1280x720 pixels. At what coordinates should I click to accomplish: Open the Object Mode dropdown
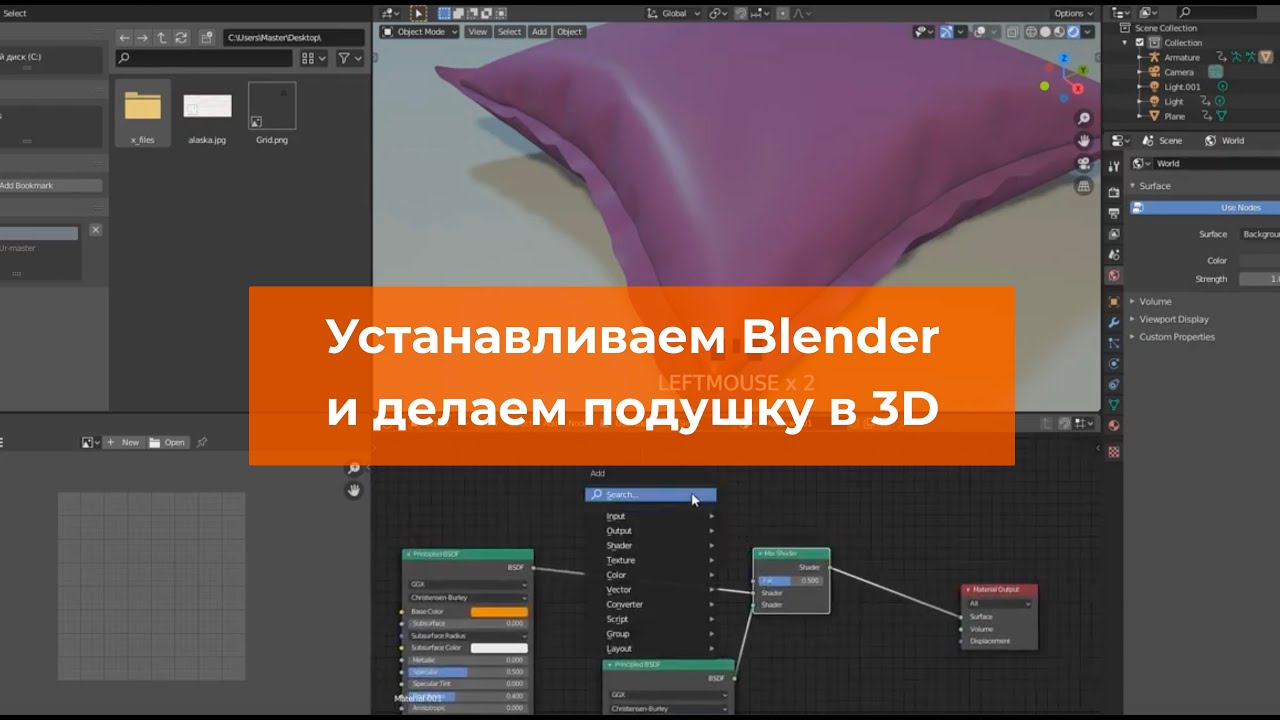(419, 32)
